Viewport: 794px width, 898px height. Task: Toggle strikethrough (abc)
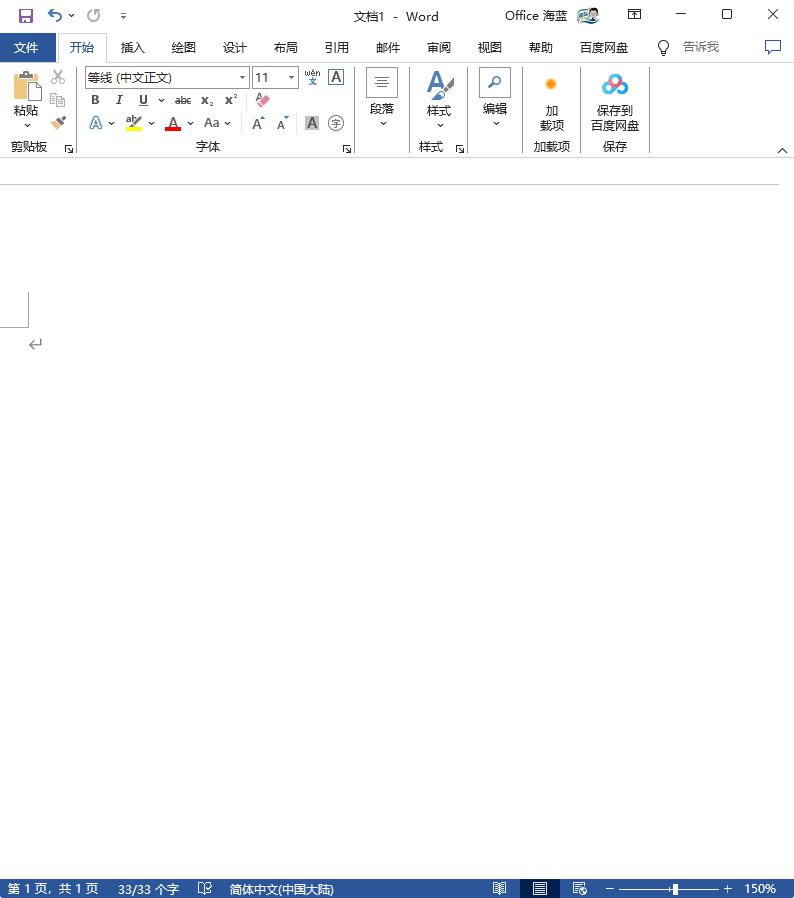[183, 100]
